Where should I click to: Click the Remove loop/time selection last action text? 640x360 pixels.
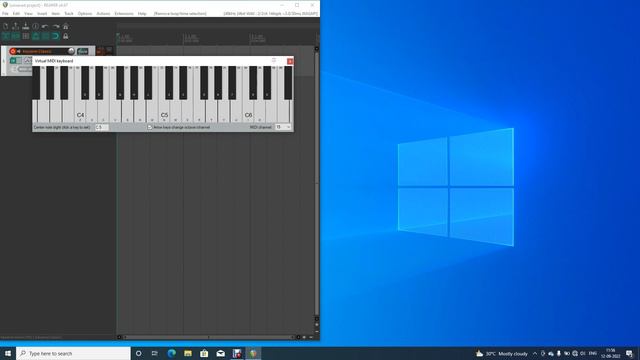click(x=180, y=13)
